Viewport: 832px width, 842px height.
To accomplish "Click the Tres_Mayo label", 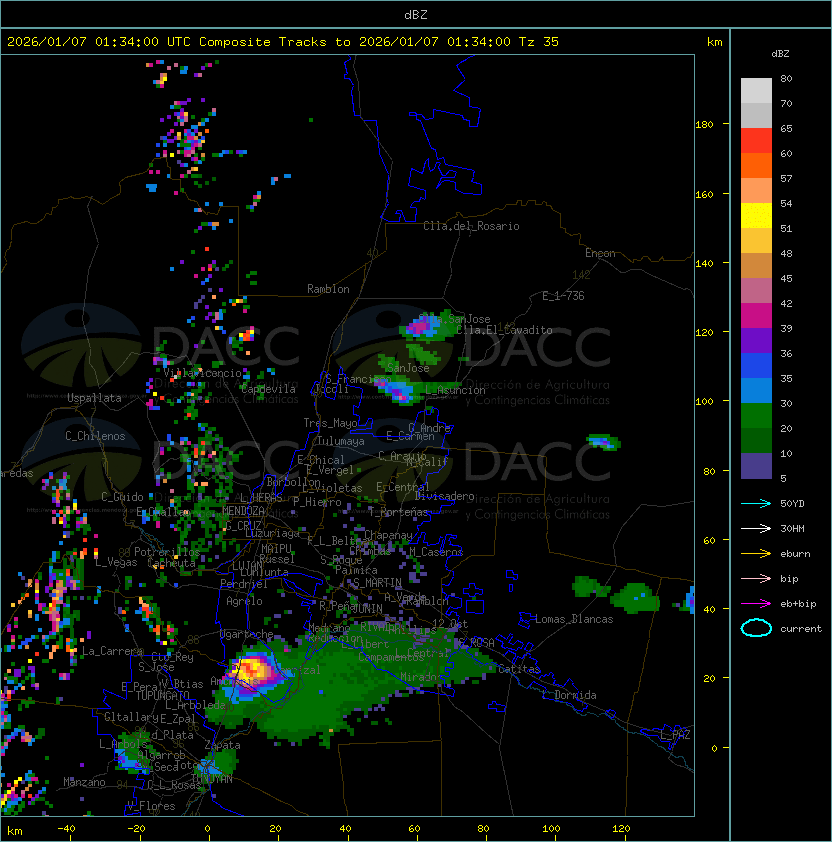I will point(330,423).
